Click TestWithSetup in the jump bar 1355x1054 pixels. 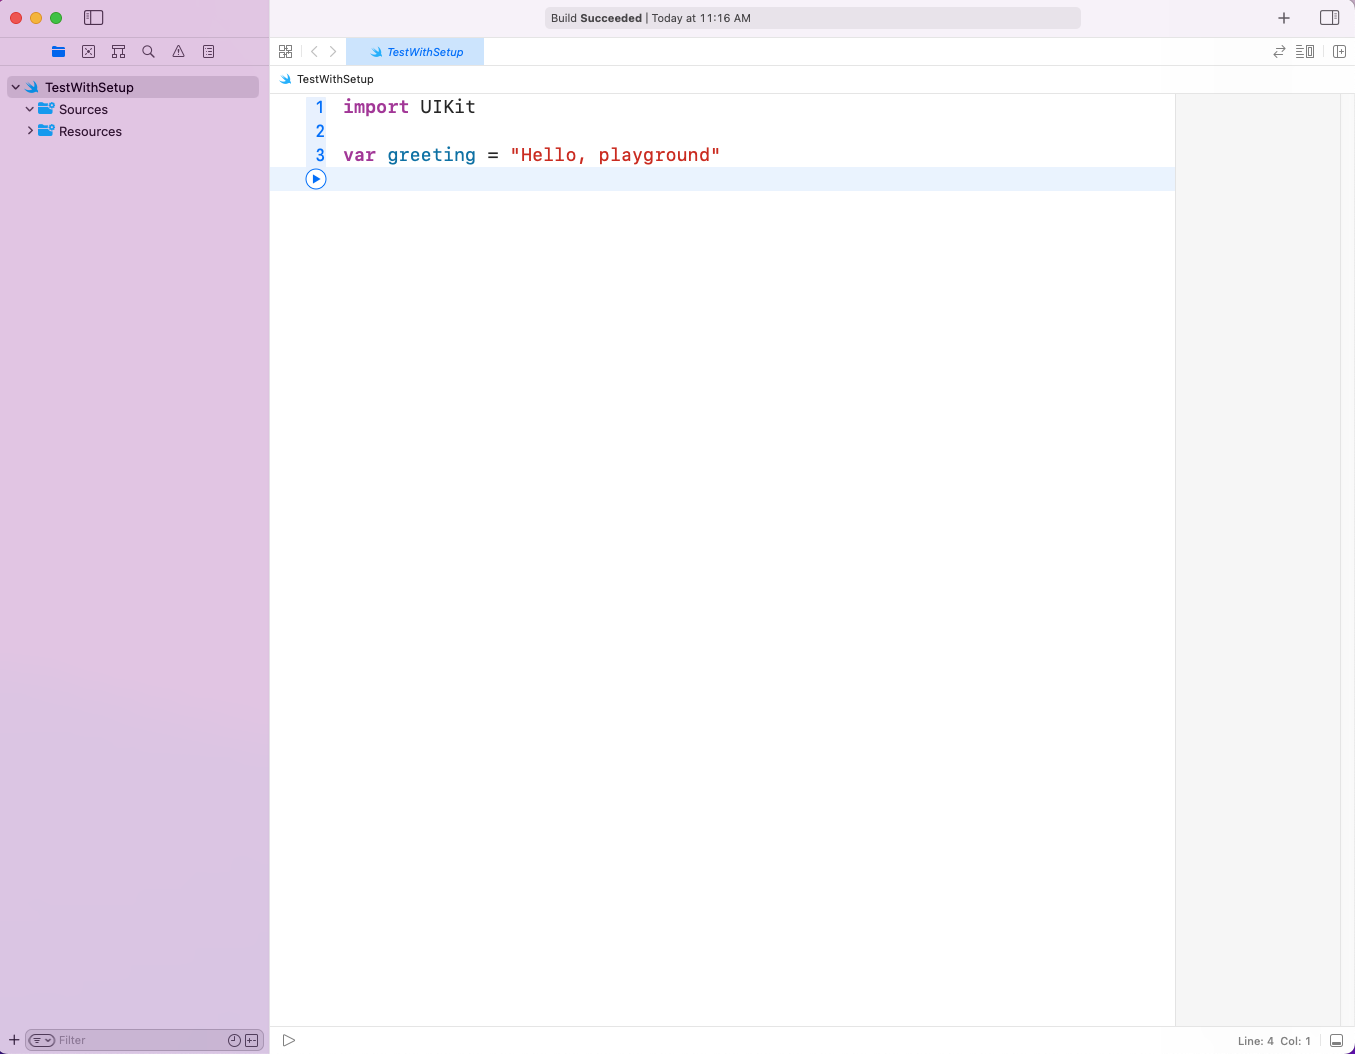coord(335,79)
